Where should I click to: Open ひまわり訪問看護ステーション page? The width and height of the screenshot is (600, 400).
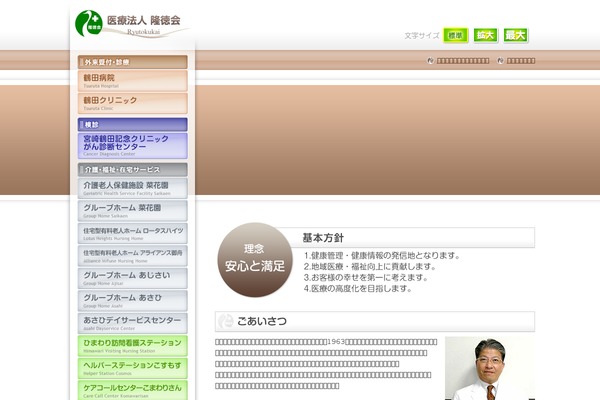coord(132,346)
